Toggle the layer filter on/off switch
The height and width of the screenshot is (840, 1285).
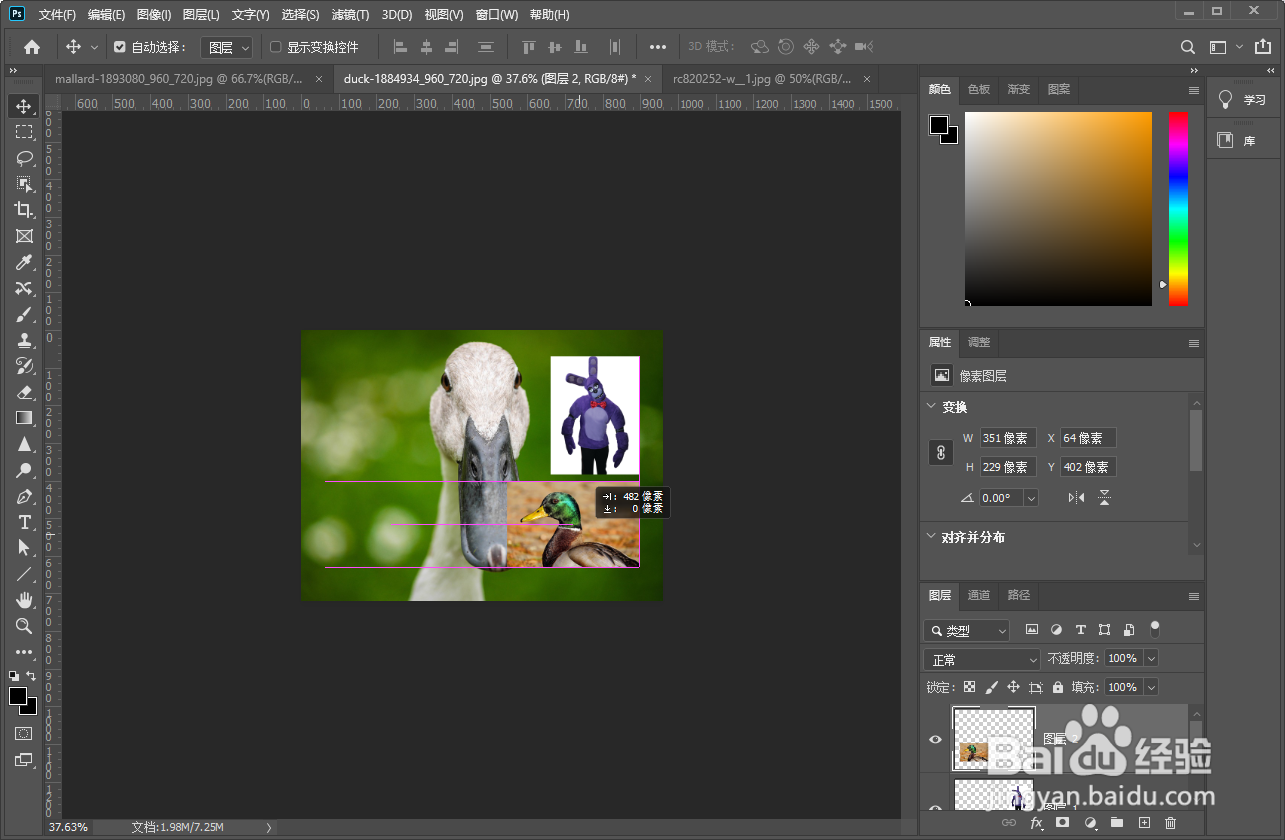pyautogui.click(x=1155, y=630)
